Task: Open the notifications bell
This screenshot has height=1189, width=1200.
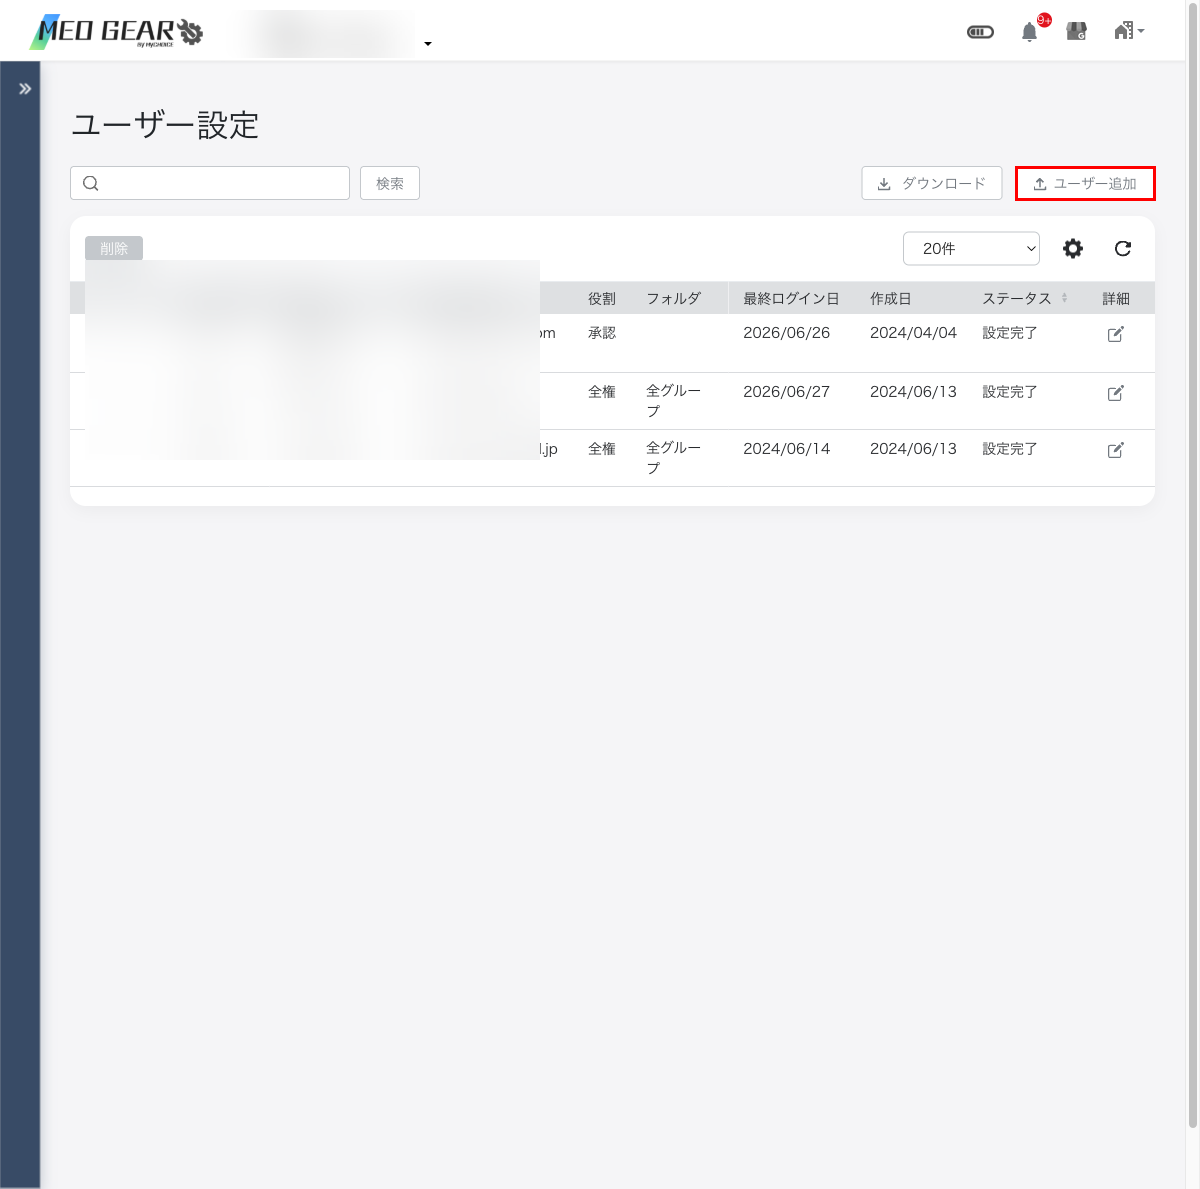Action: 1029,32
